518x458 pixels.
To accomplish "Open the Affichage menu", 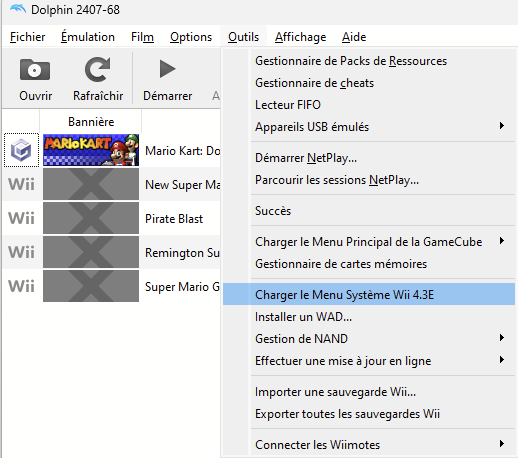I will (x=301, y=37).
